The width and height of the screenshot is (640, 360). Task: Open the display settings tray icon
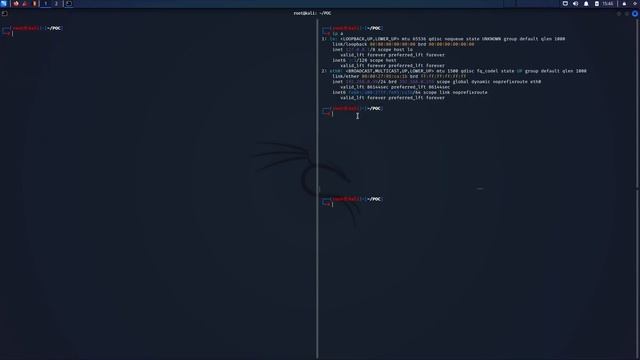(565, 3)
